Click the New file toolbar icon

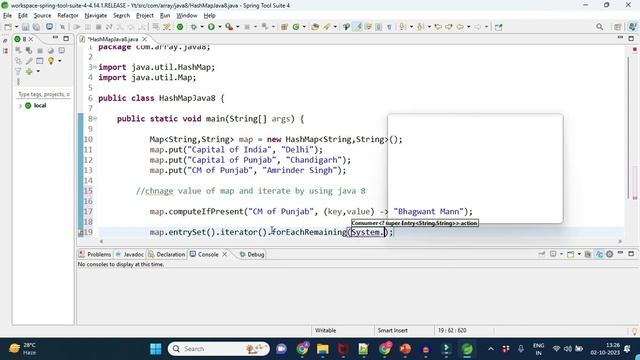tap(8, 27)
